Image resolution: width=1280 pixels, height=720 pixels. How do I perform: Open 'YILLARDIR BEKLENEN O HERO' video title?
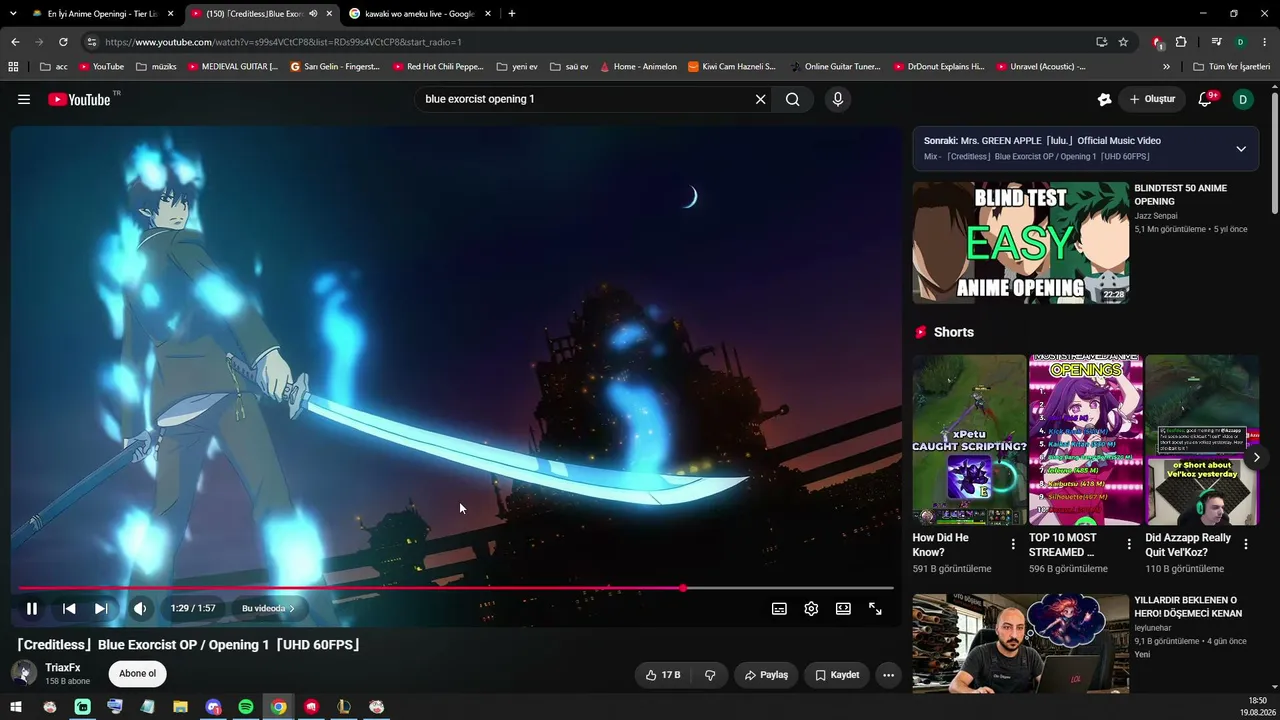(1188, 607)
